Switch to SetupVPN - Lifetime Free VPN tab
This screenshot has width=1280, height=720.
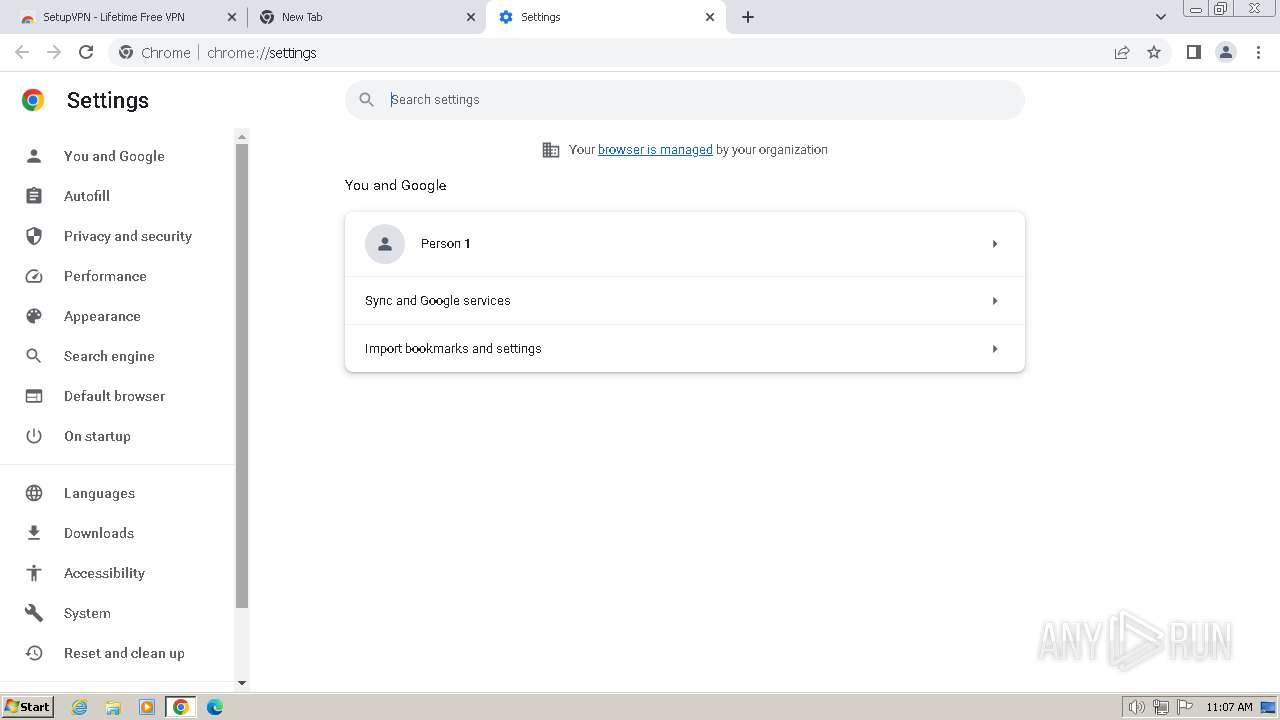click(125, 17)
